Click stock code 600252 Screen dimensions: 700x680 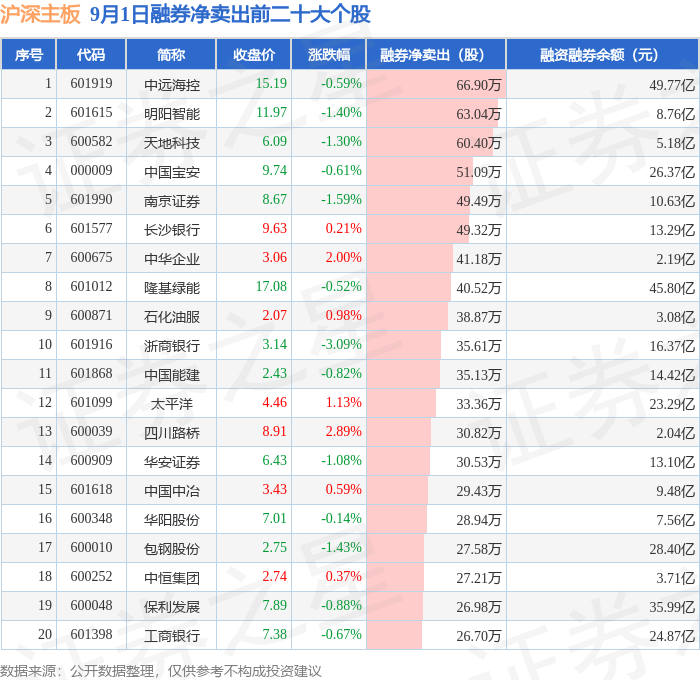91,577
